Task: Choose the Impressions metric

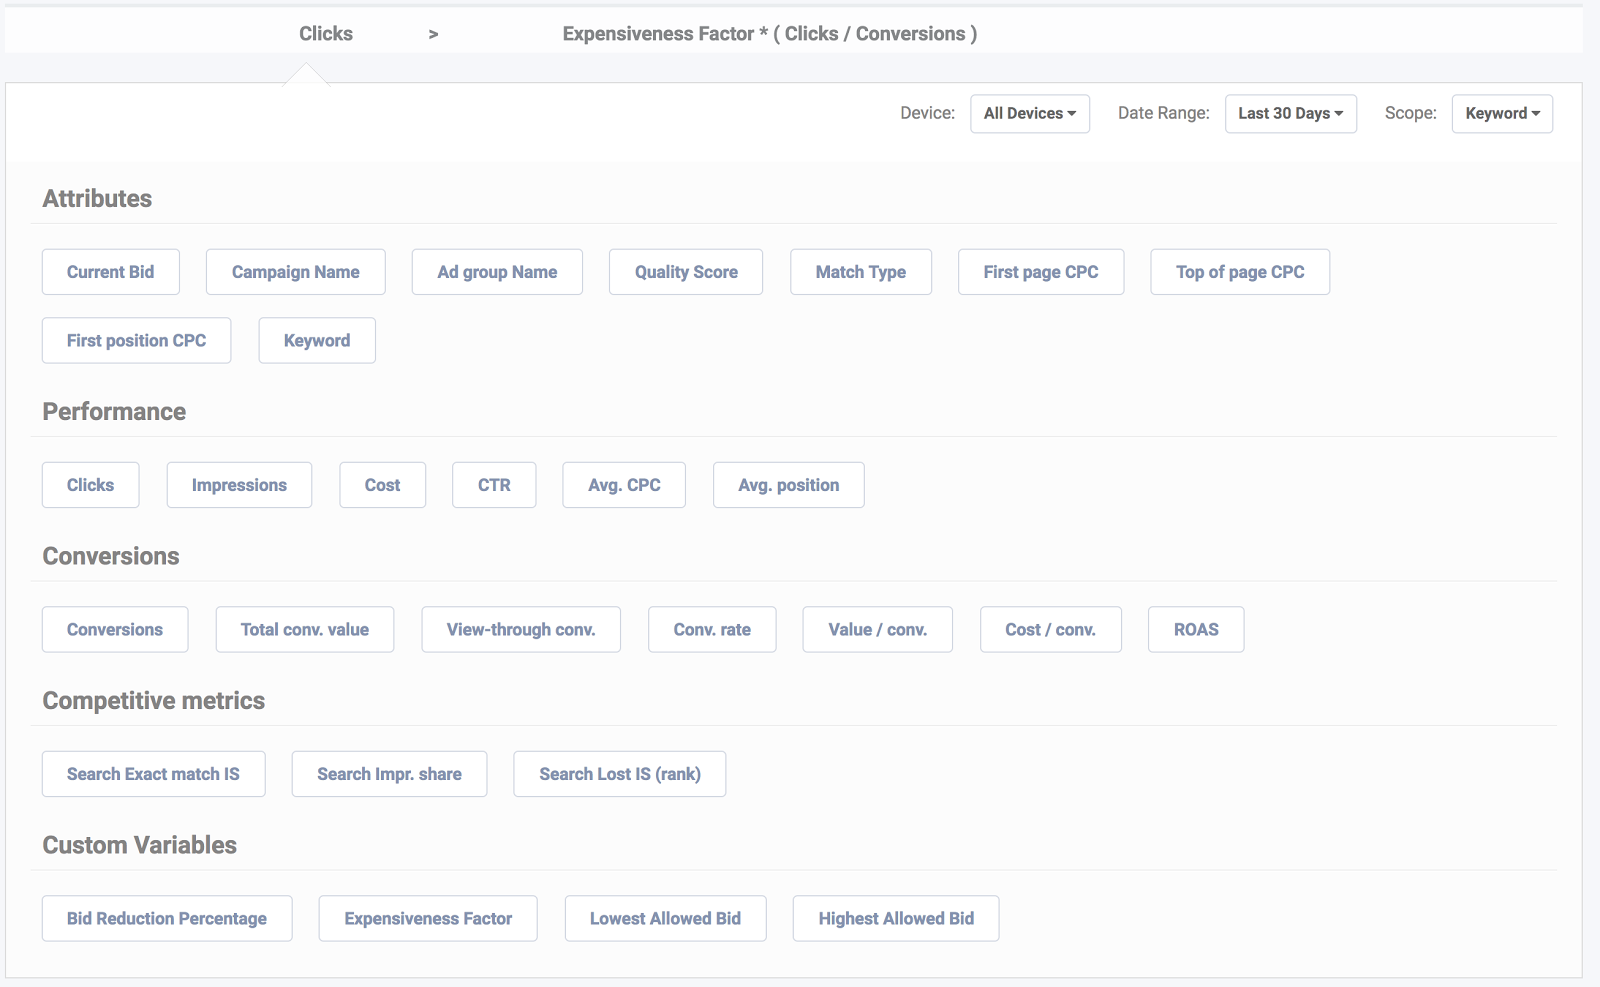Action: pyautogui.click(x=239, y=485)
